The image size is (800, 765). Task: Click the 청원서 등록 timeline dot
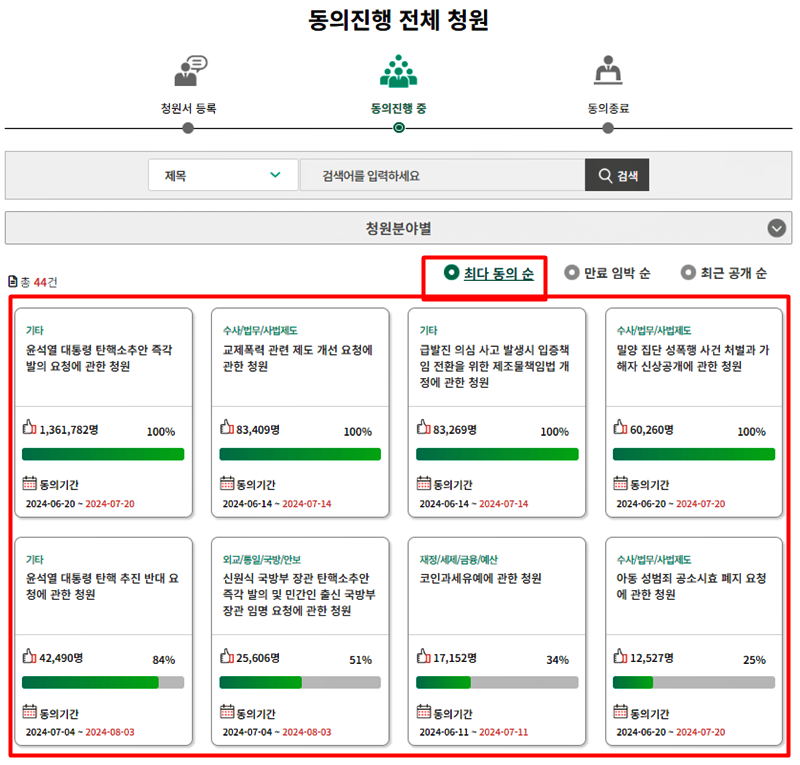pyautogui.click(x=188, y=128)
